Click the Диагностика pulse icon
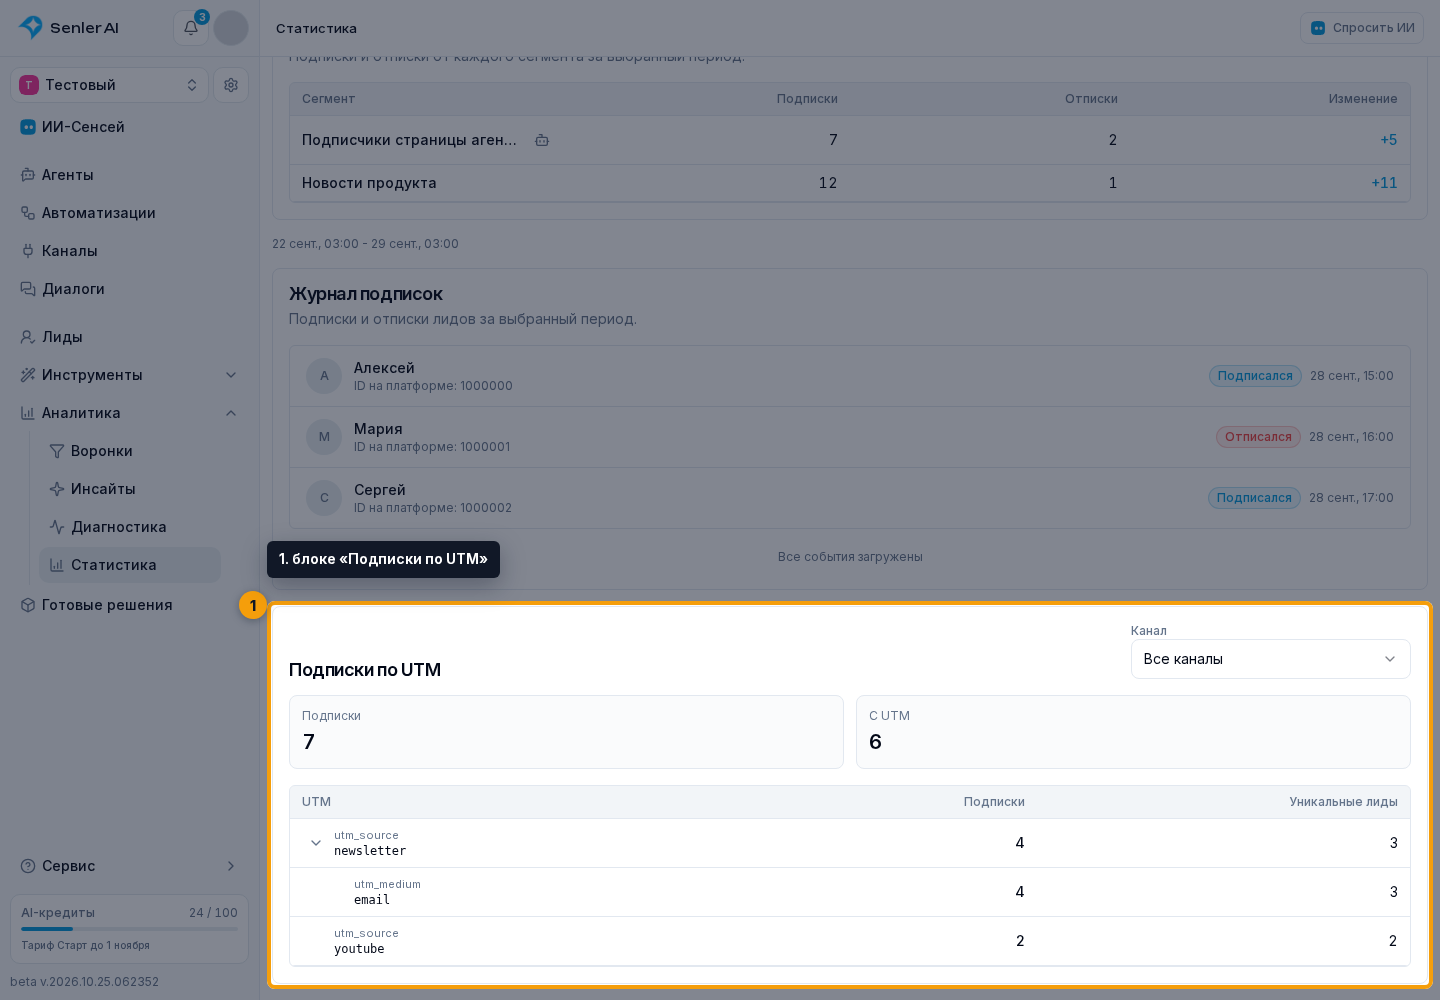This screenshot has height=1000, width=1440. click(x=57, y=527)
